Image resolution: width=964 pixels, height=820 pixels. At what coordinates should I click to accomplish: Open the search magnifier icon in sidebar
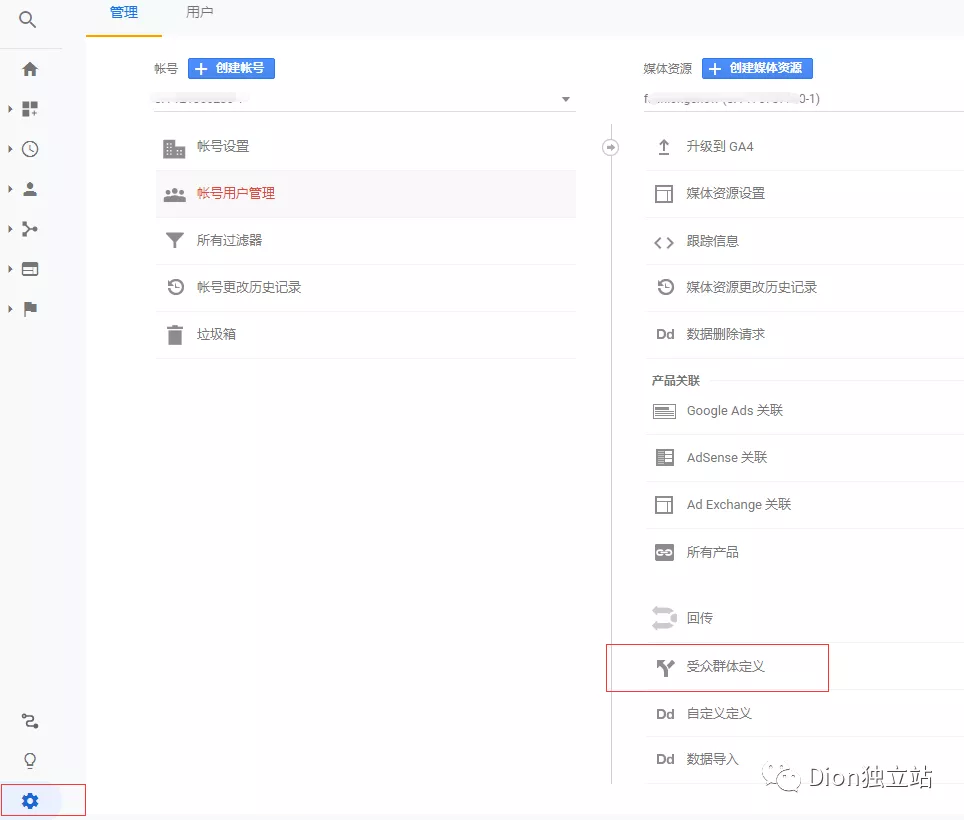click(29, 18)
